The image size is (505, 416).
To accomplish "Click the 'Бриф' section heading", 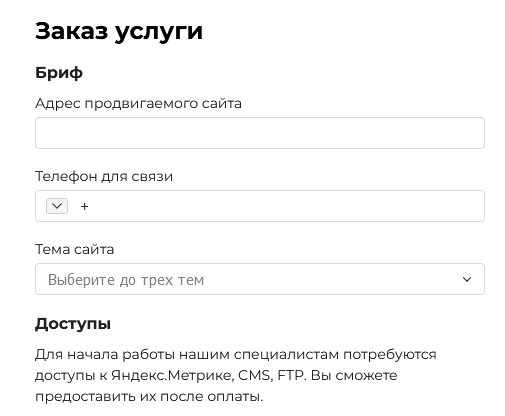I will pyautogui.click(x=59, y=73).
